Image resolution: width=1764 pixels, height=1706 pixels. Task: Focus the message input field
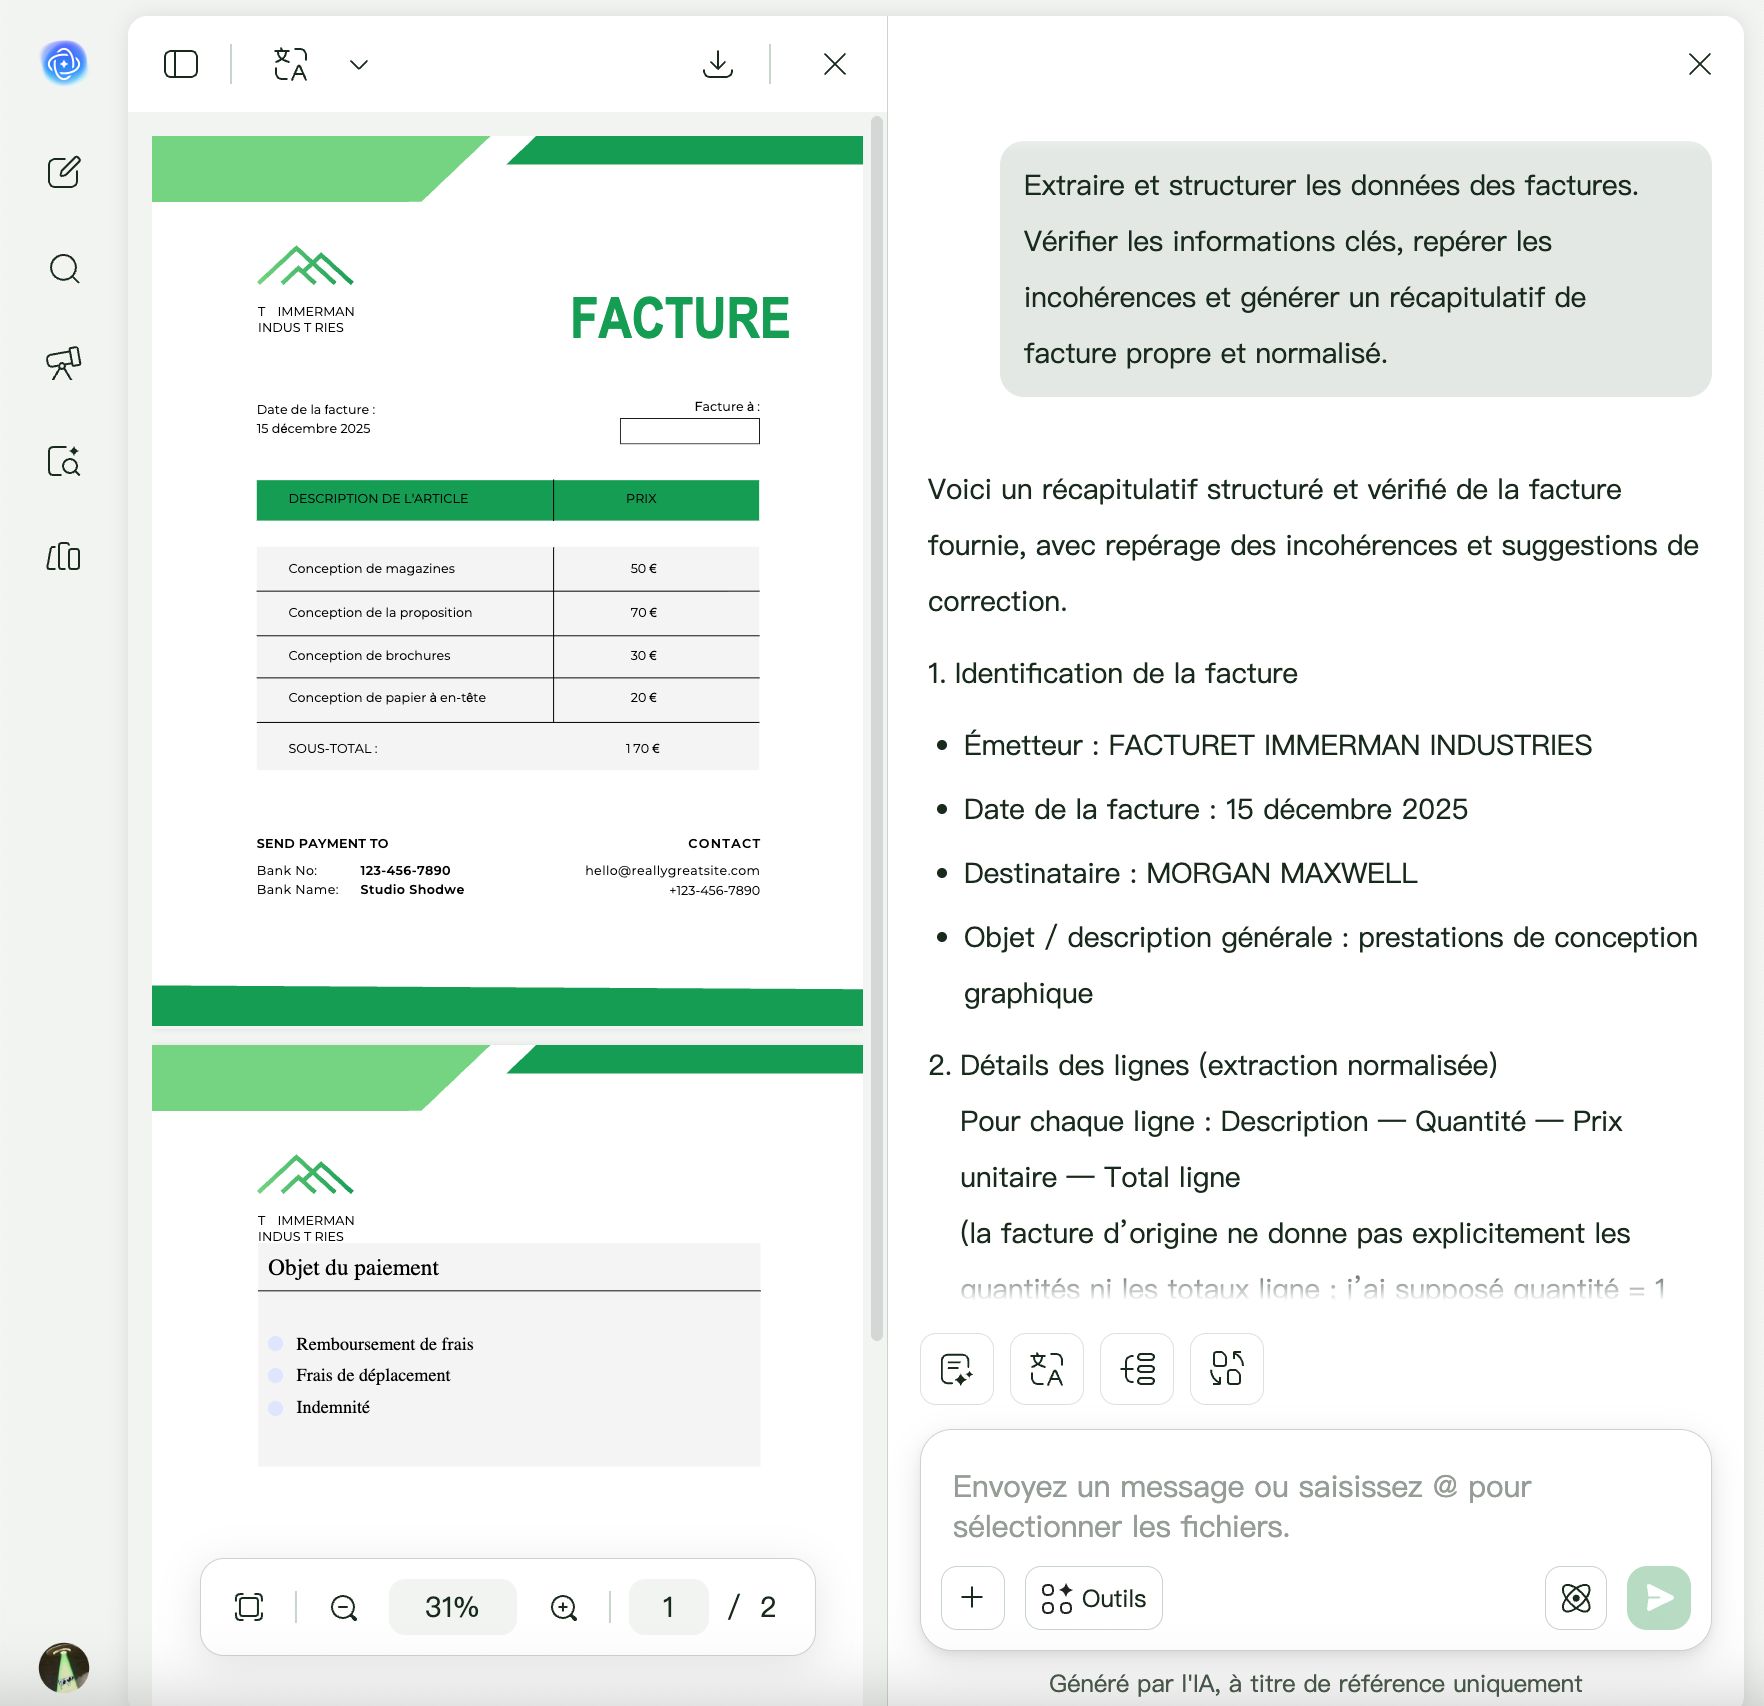1315,1506
